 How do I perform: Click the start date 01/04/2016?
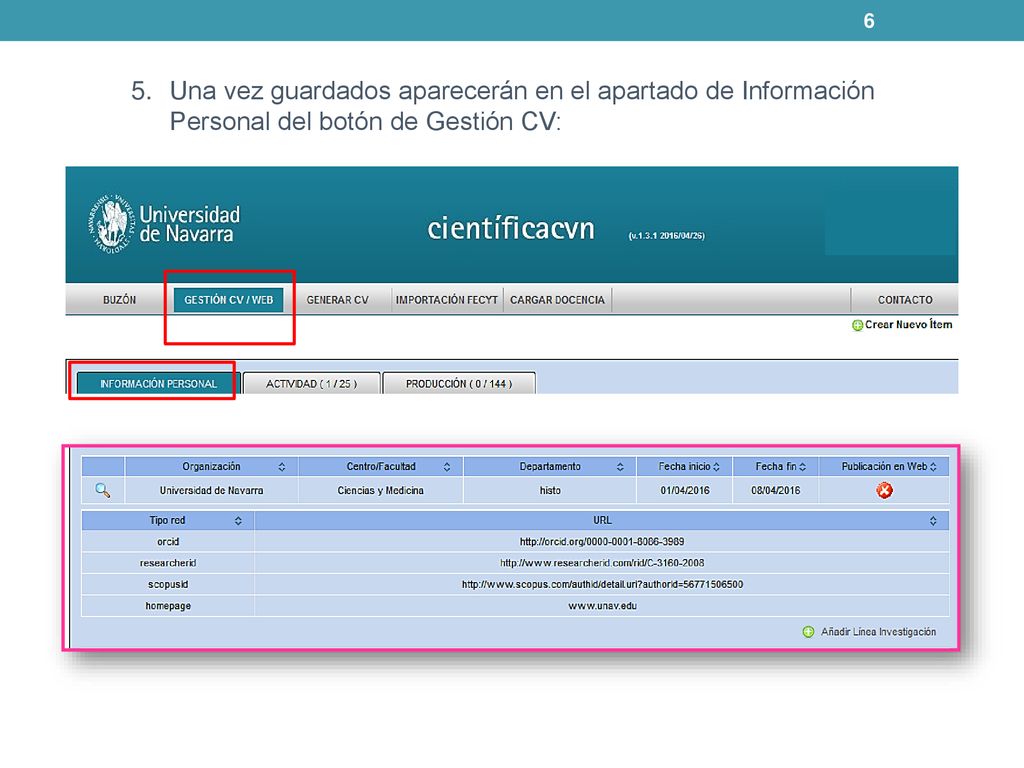click(x=684, y=490)
